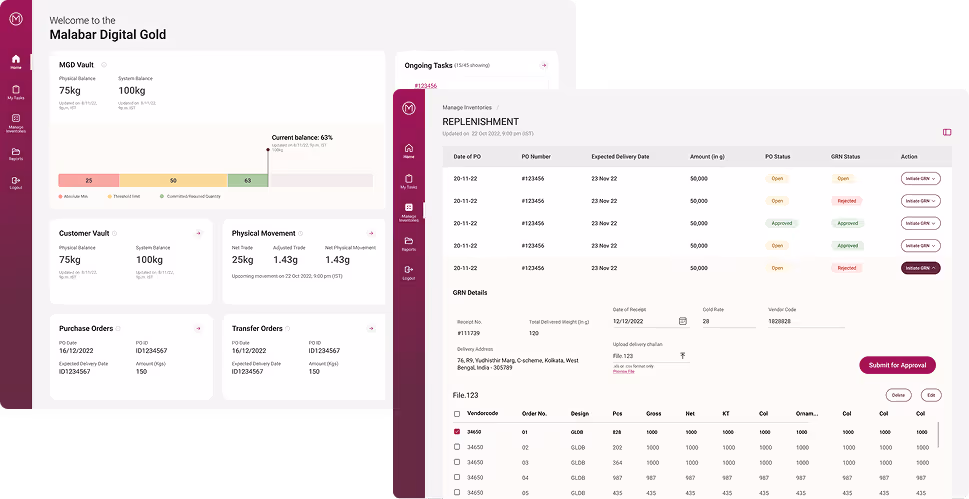Open ongoing task #123456 link

coord(425,86)
